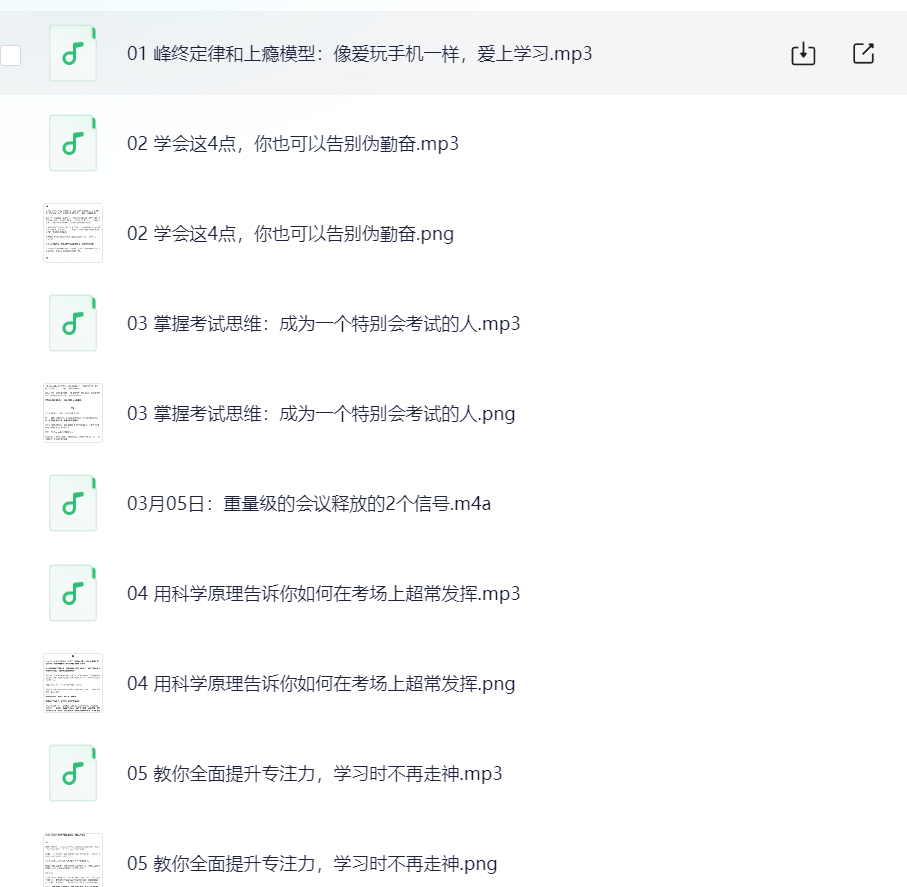Select file name 04 用科学原理告诉你如何在考场上超常发挥.png
907x887 pixels.
pyautogui.click(x=321, y=684)
